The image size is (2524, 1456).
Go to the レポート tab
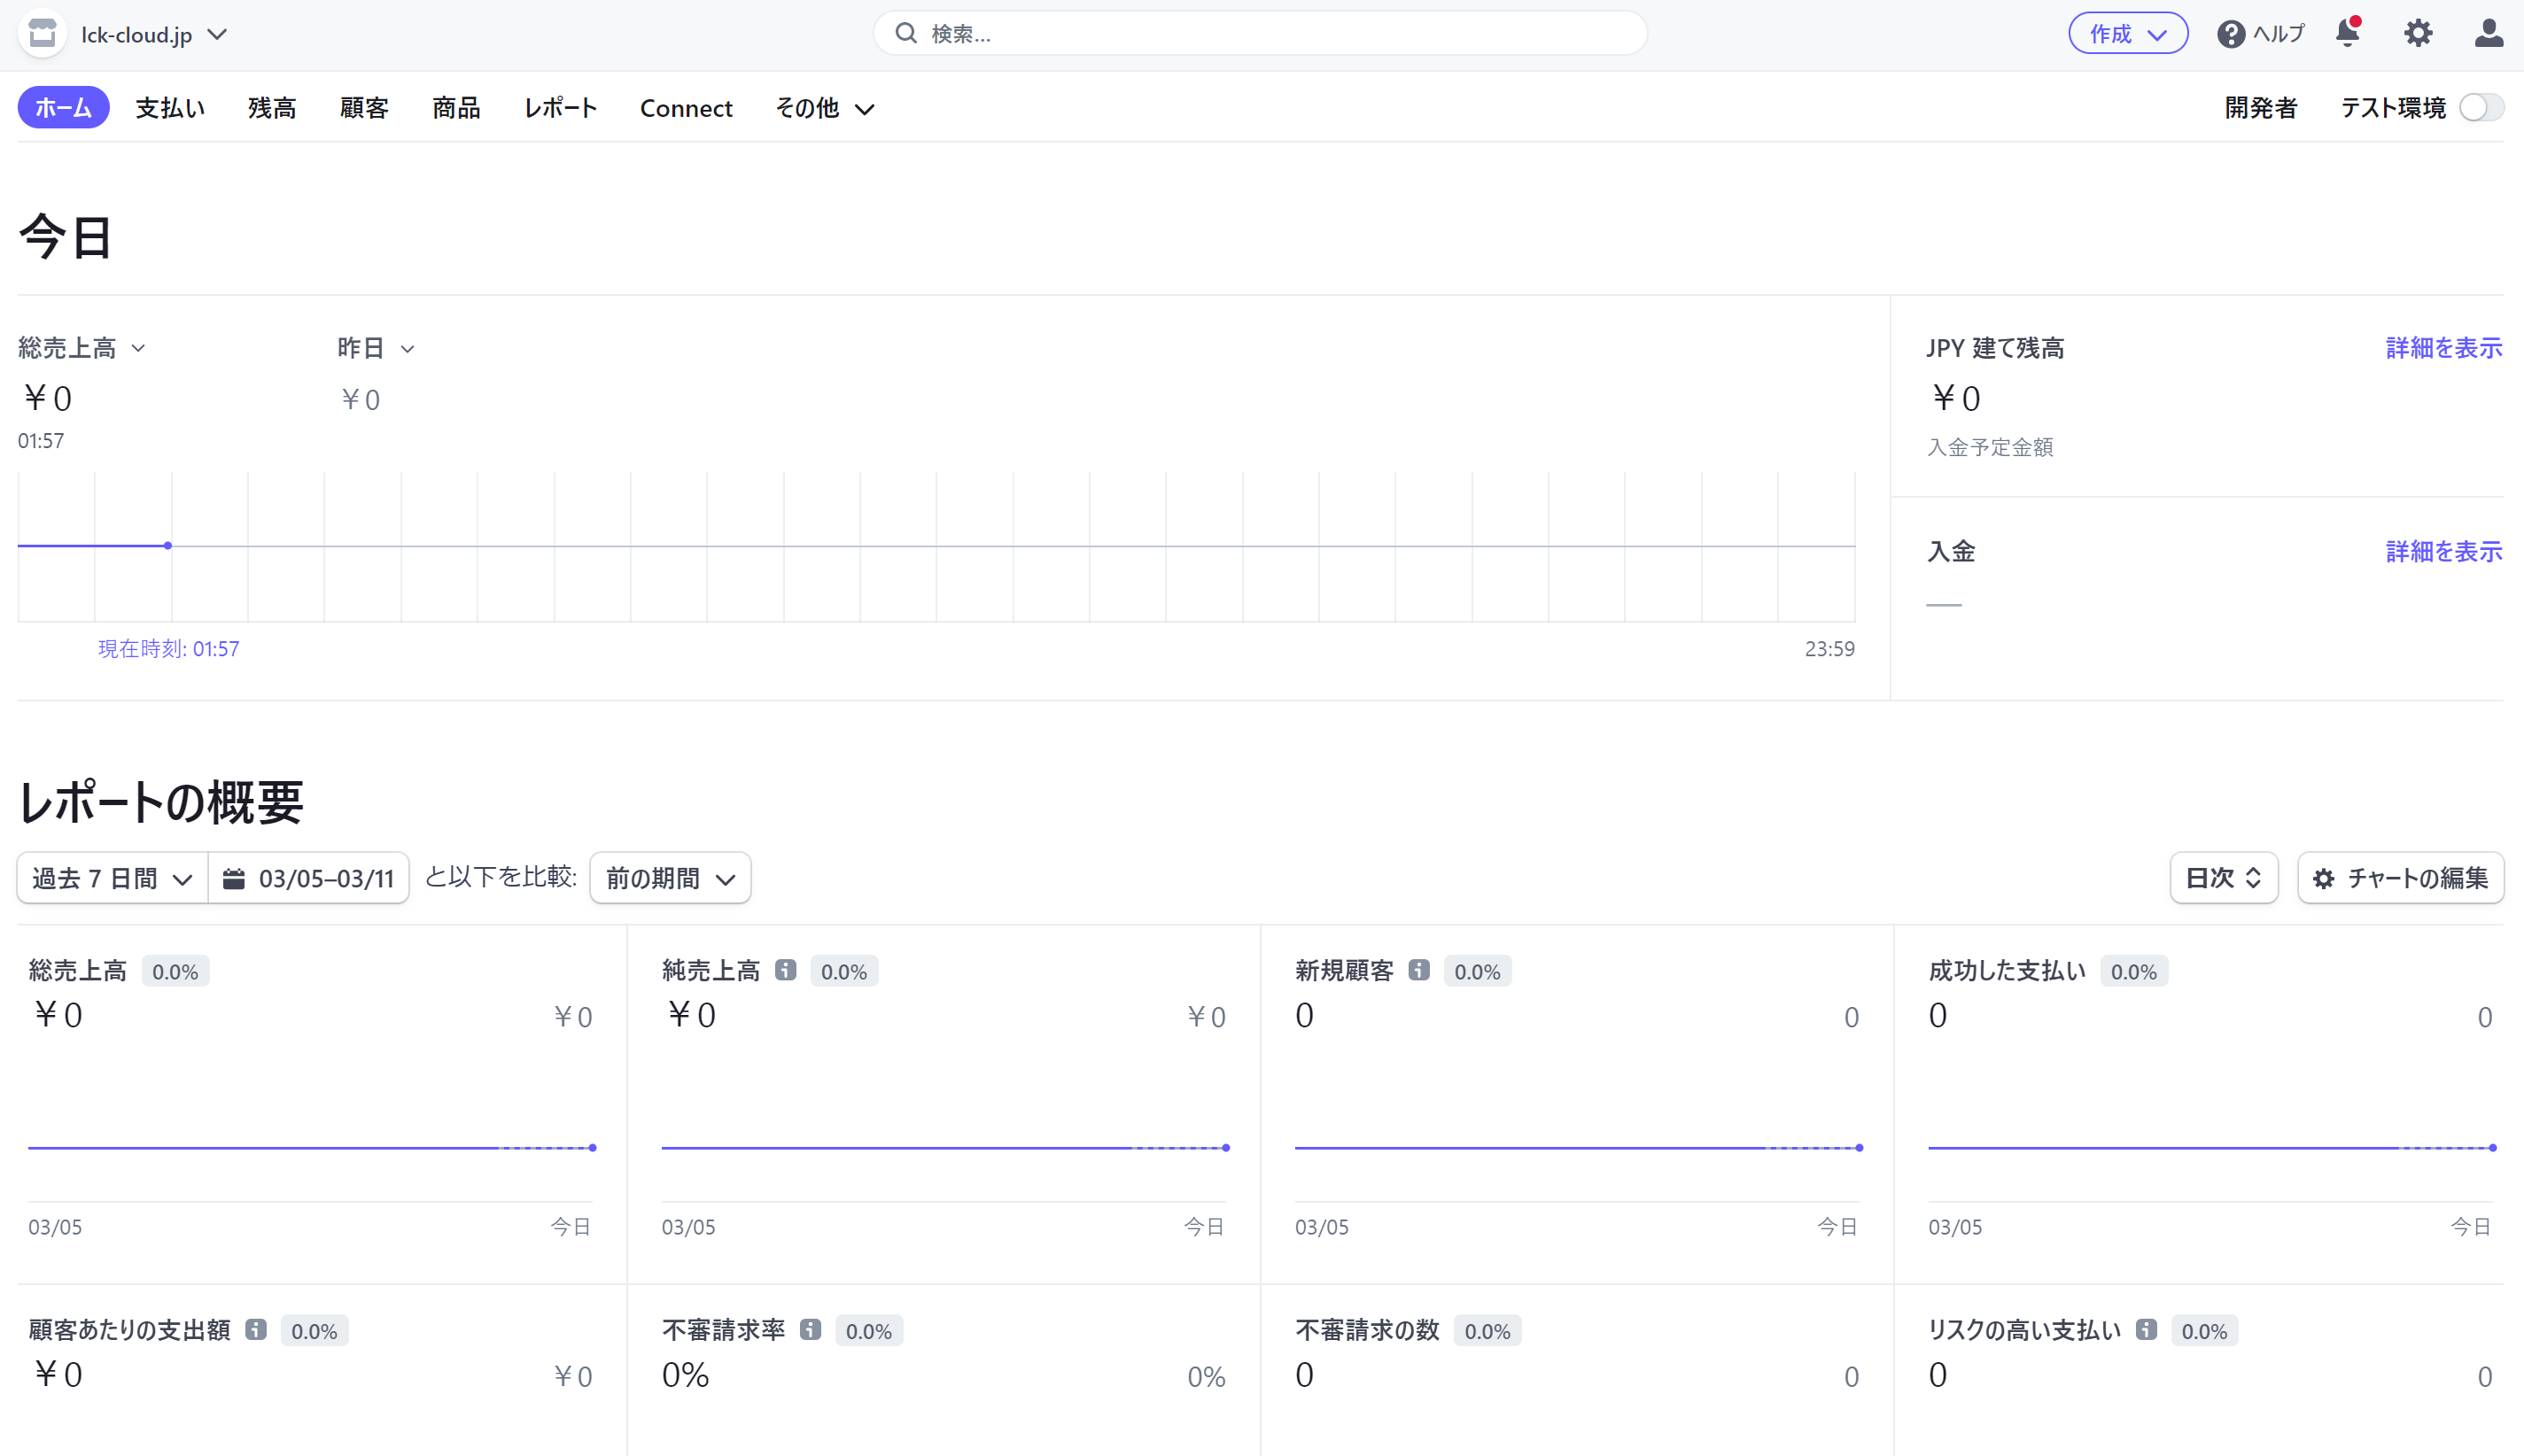(560, 108)
